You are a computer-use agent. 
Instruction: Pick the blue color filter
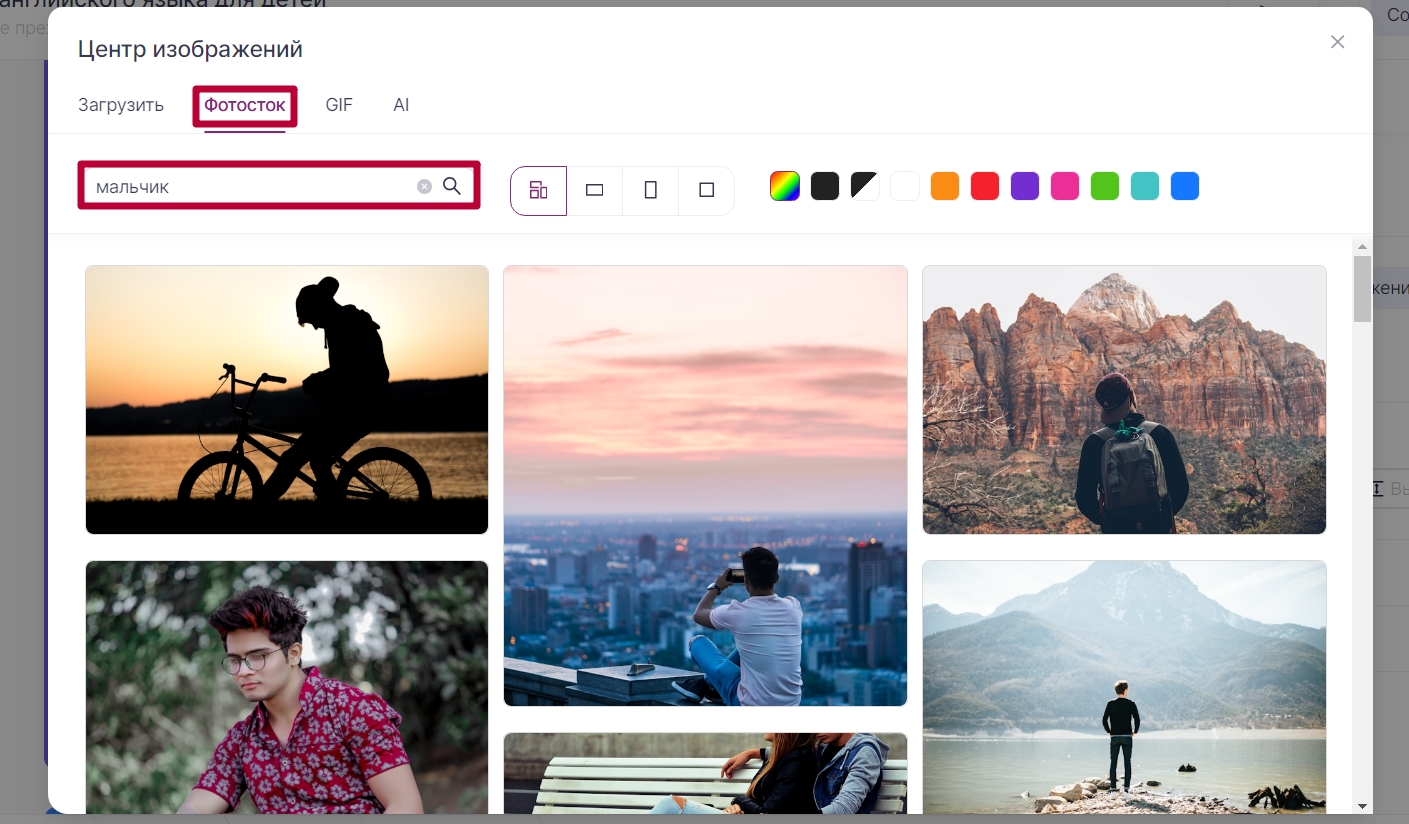click(1185, 186)
